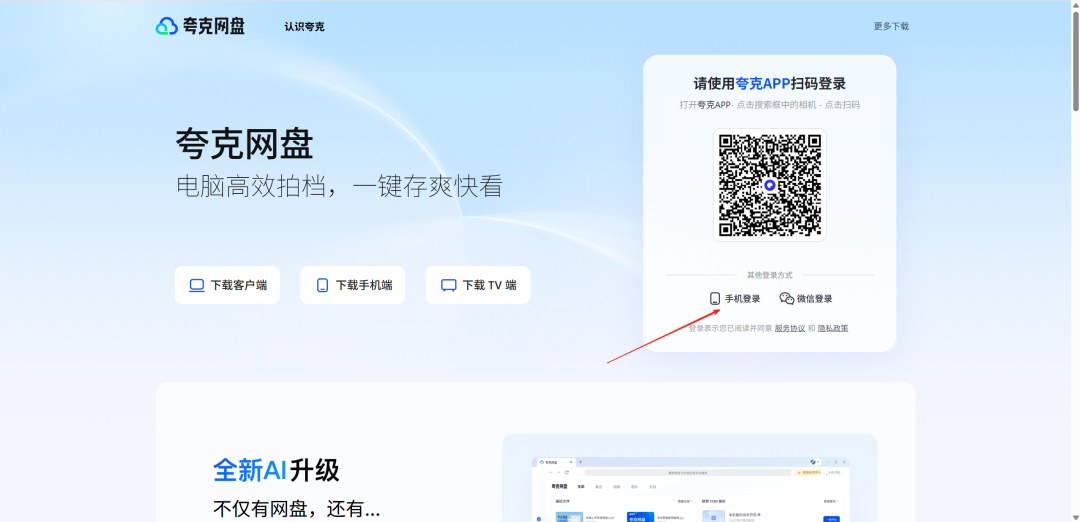Image resolution: width=1080 pixels, height=522 pixels.
Task: Click the 电脑高效拍档 slogan text
Action: pyautogui.click(x=339, y=186)
